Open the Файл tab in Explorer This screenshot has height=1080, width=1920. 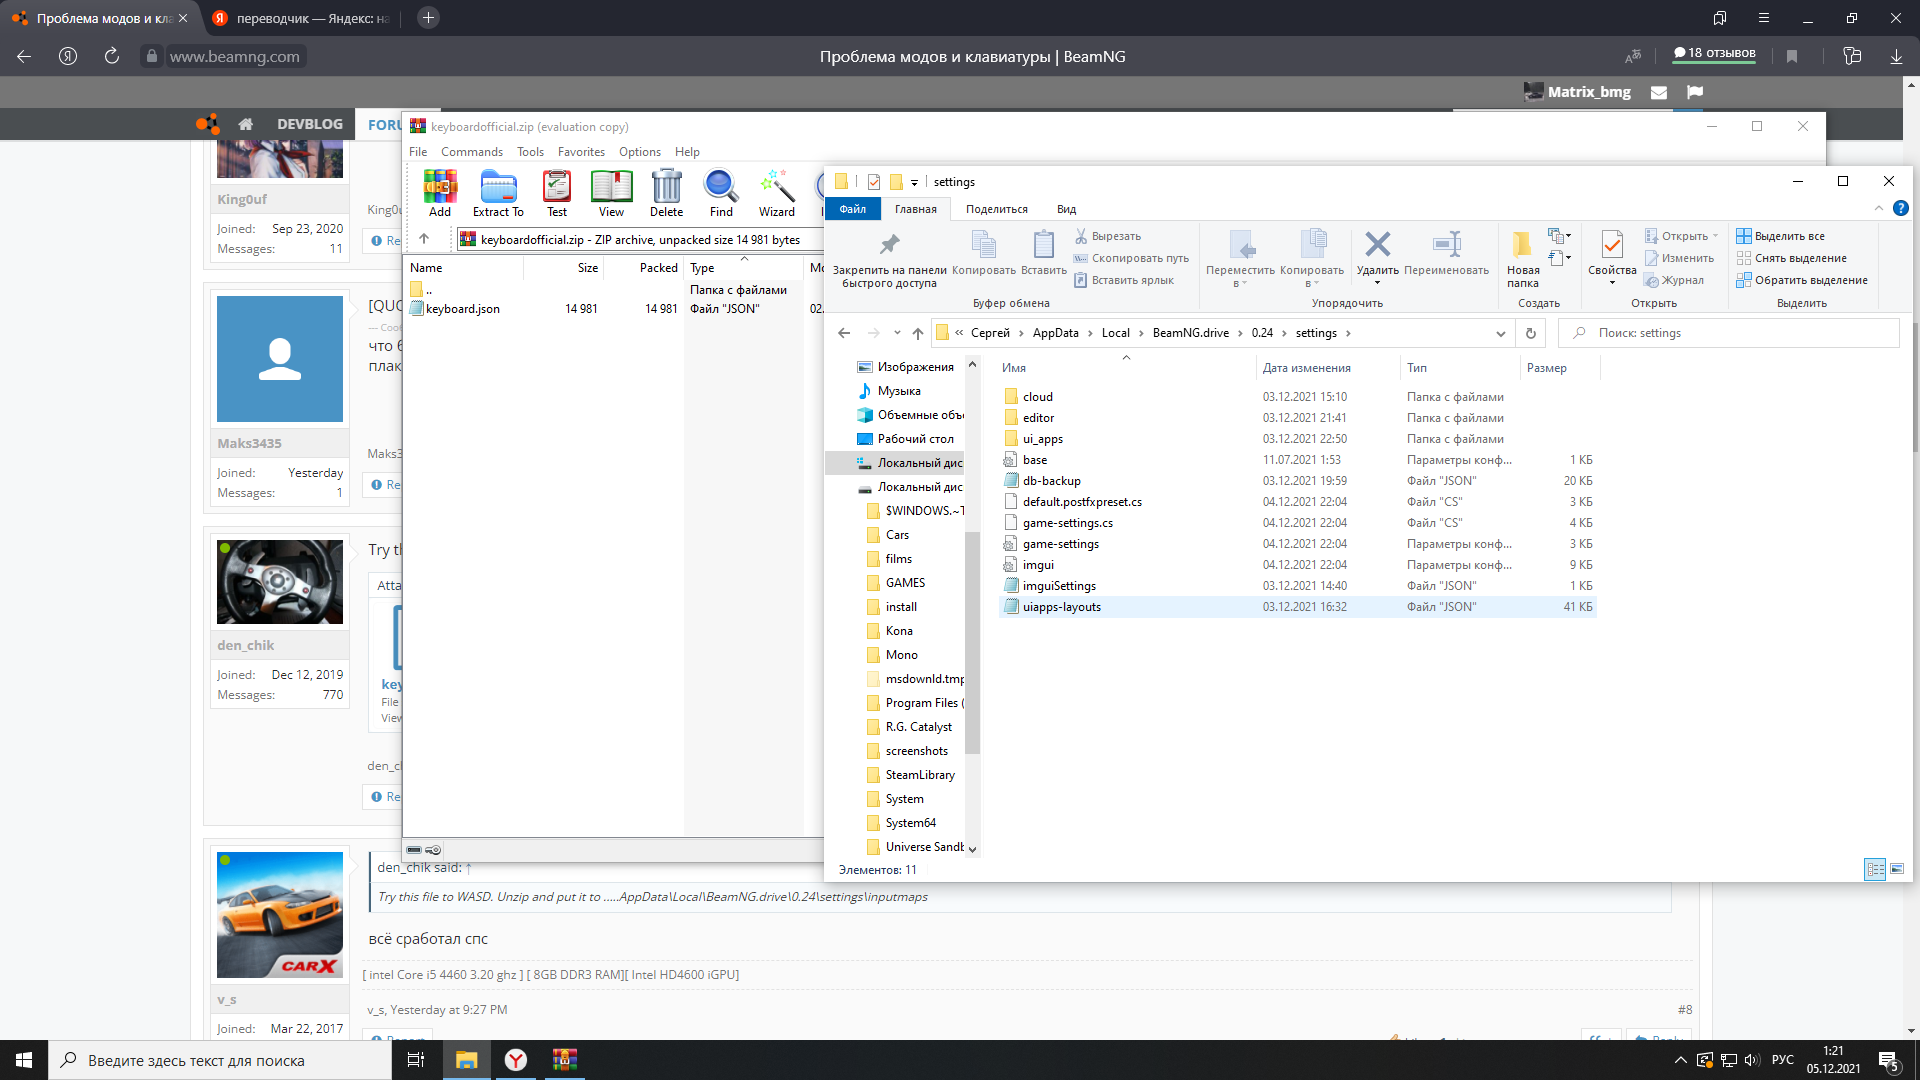(x=853, y=209)
